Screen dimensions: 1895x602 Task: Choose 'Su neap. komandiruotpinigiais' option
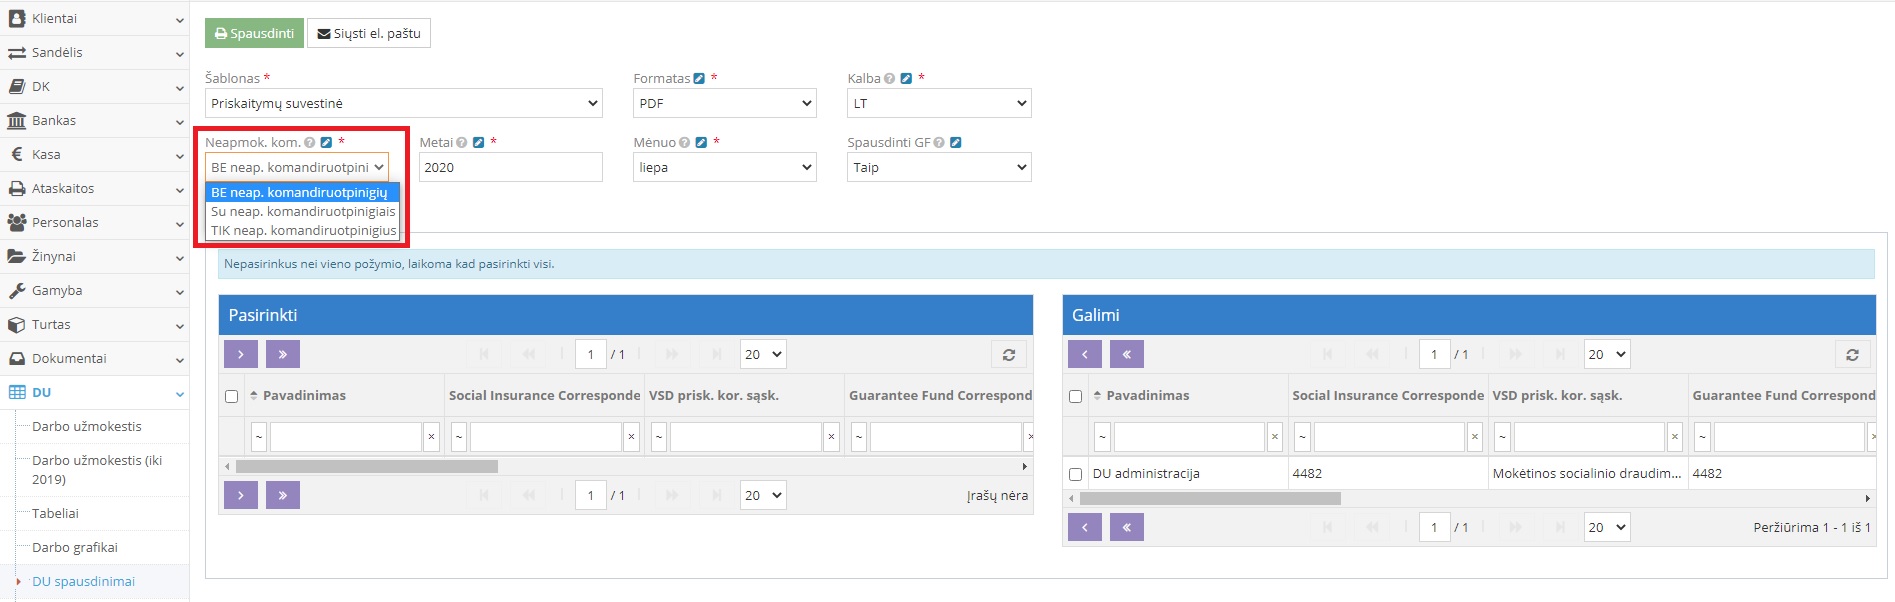pos(303,212)
